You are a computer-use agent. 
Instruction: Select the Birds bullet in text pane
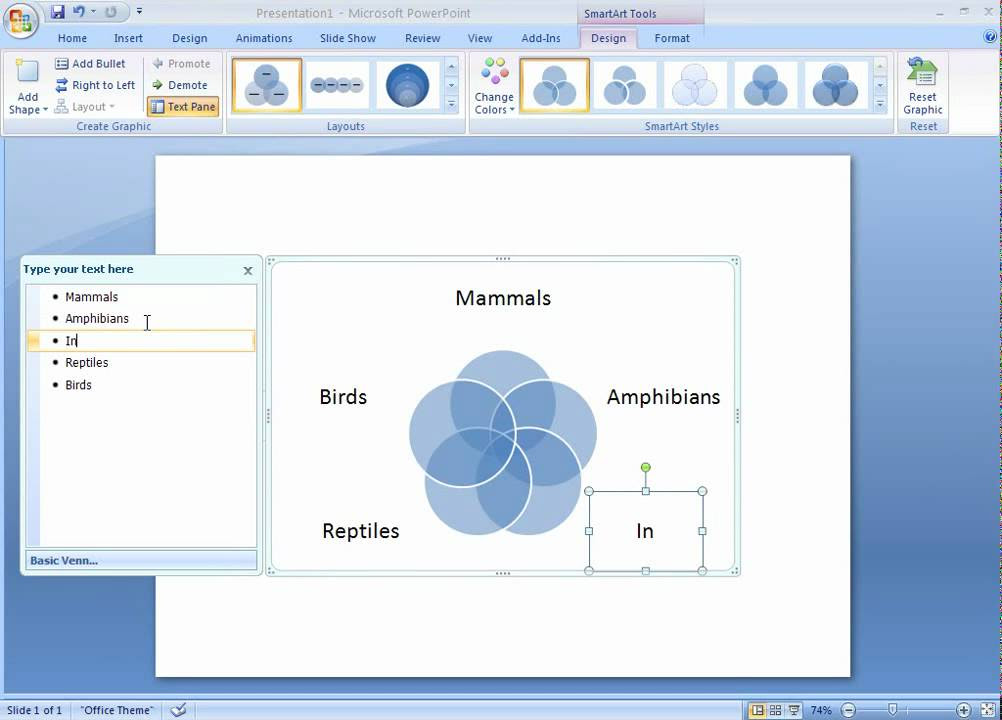tap(78, 385)
